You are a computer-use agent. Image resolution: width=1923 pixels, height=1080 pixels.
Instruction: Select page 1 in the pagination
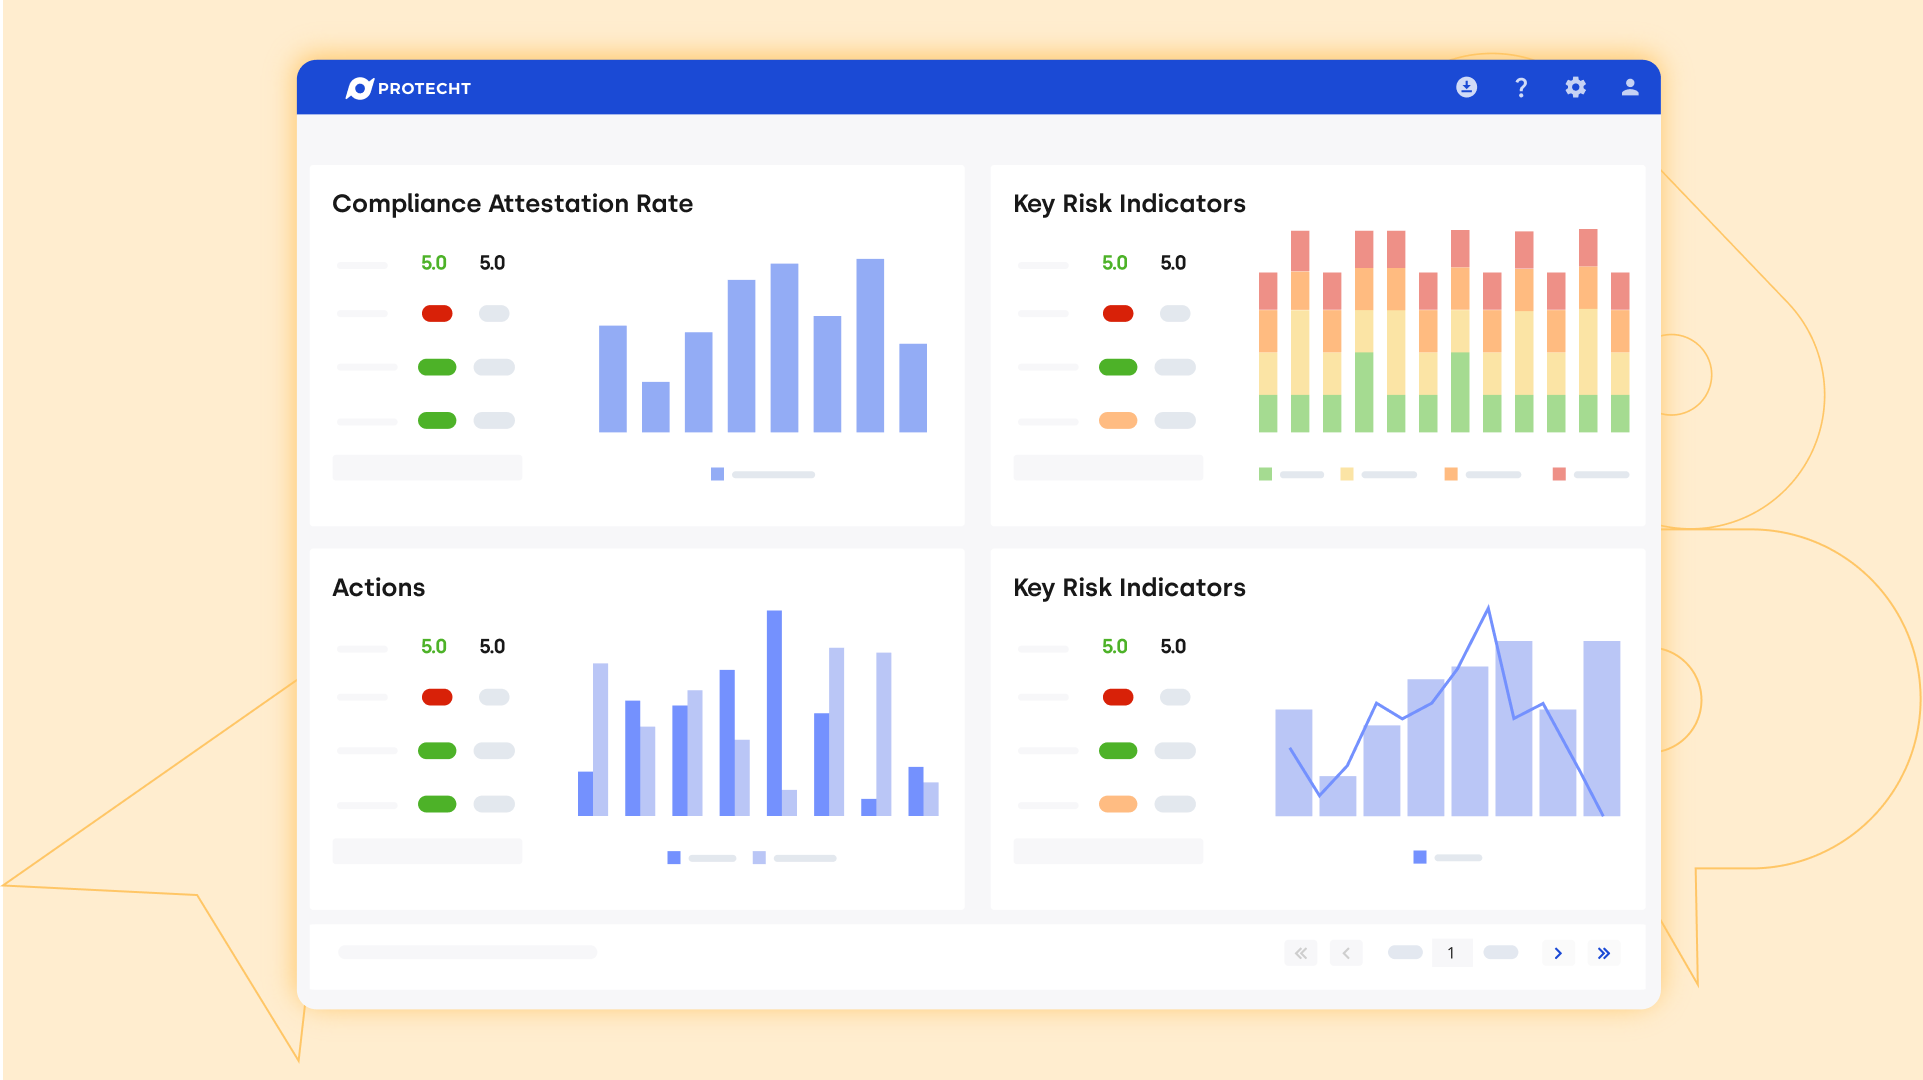tap(1451, 953)
